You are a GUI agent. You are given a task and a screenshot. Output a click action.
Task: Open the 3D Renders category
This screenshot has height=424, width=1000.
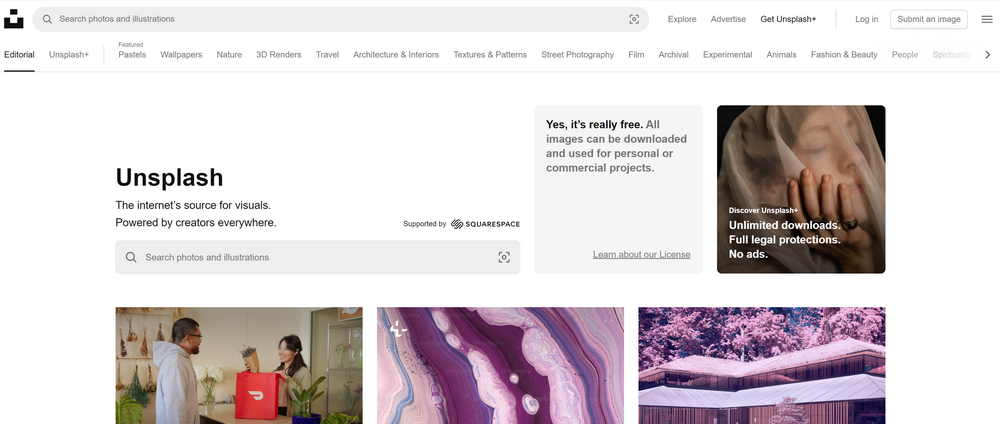279,55
